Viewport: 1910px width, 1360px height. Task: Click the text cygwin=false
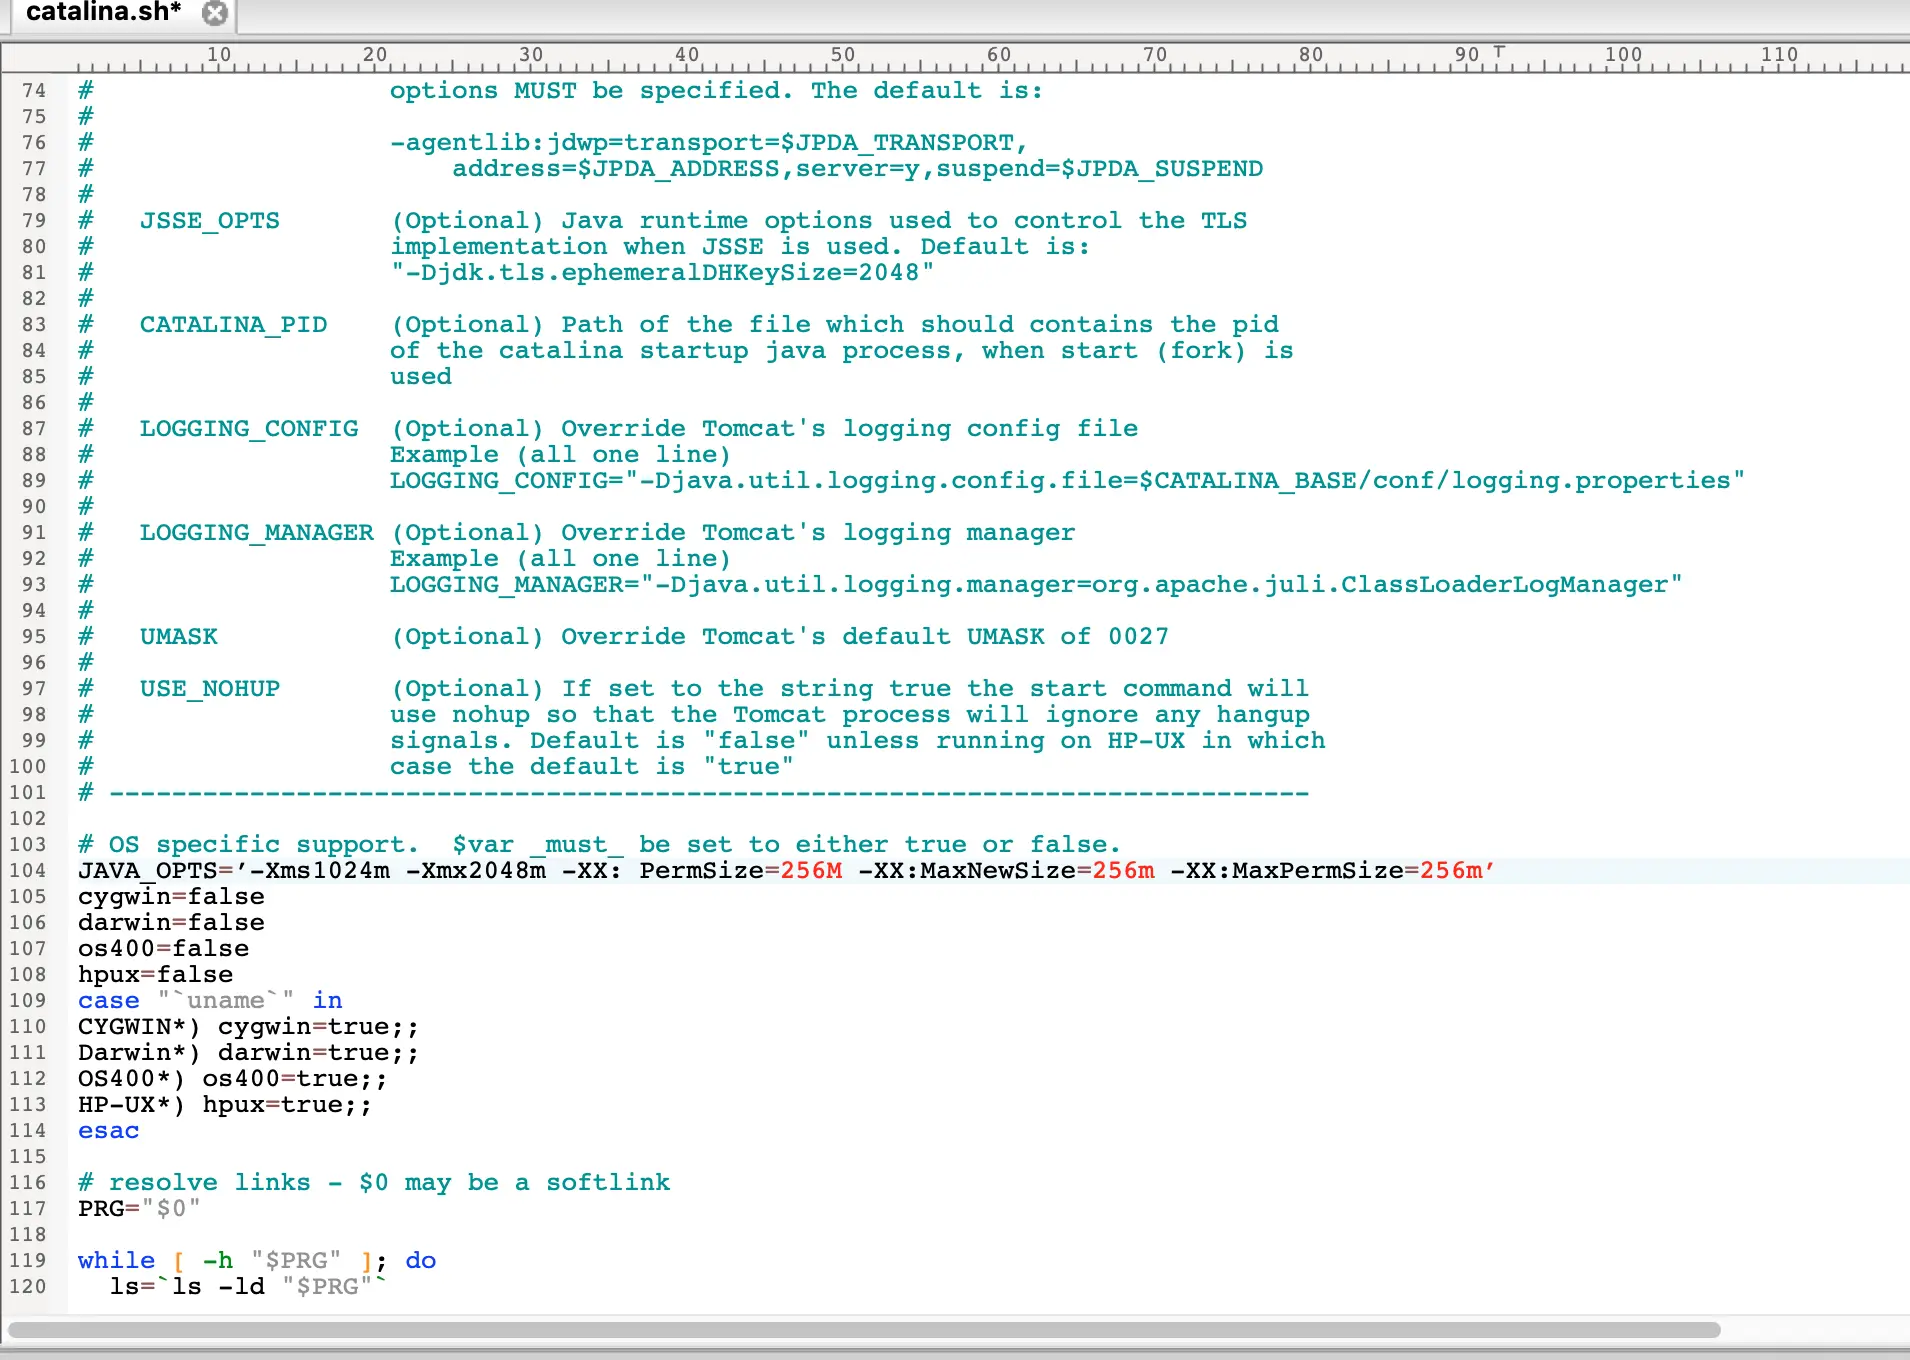pos(171,897)
